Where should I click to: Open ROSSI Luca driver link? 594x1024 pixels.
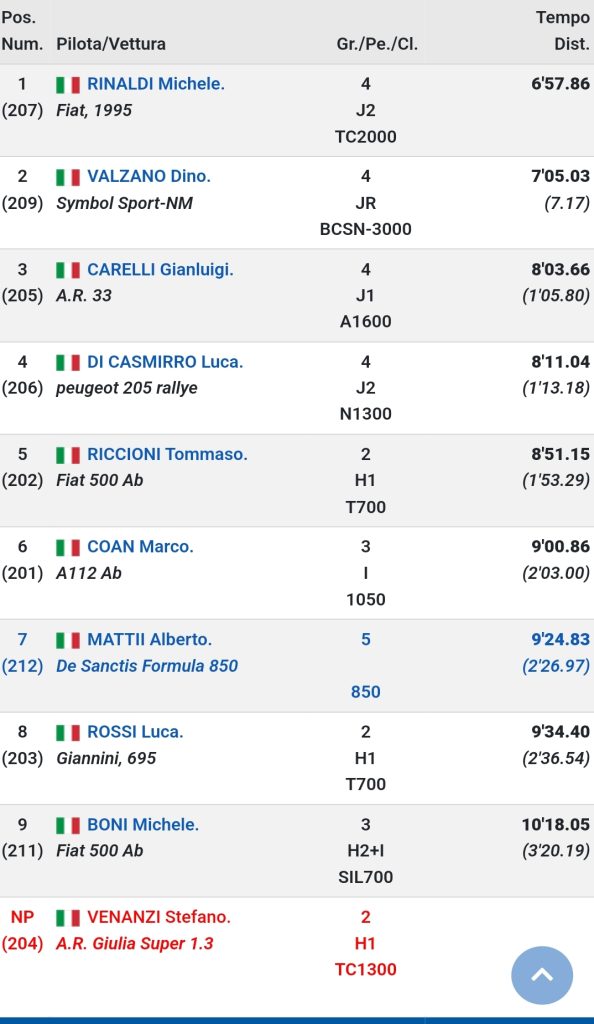coord(135,732)
